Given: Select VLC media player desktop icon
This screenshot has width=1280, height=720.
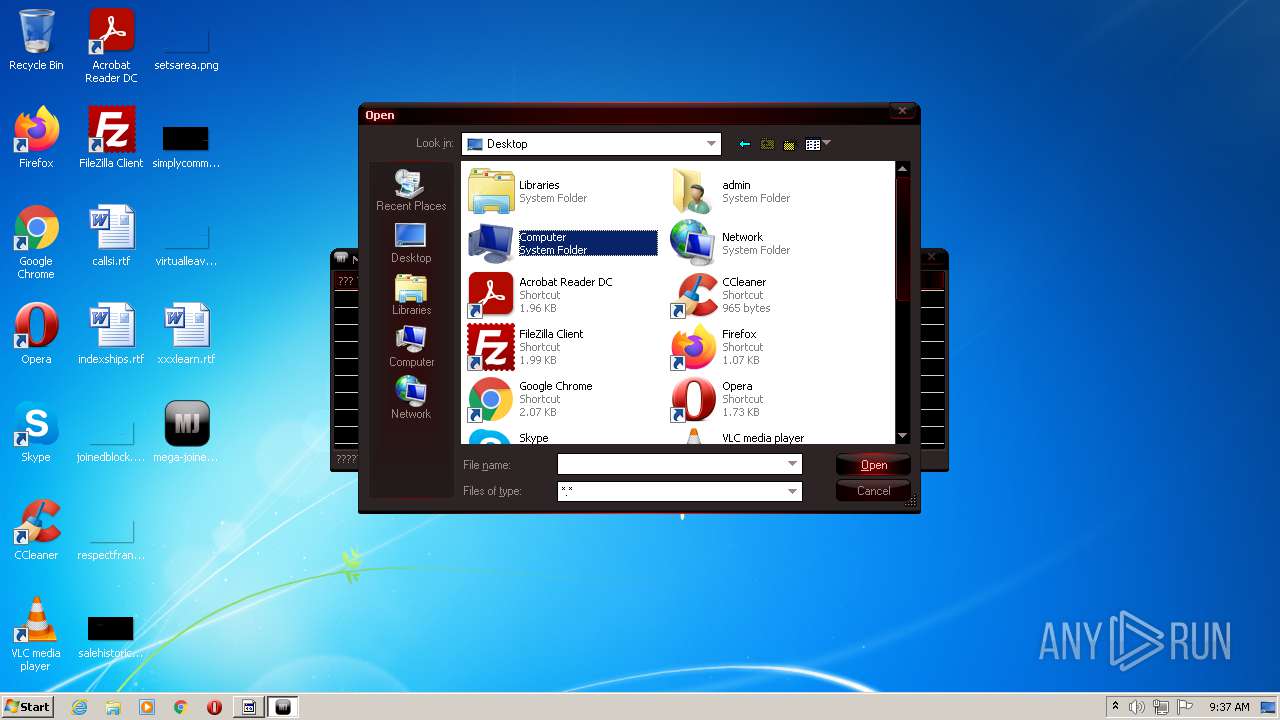Looking at the screenshot, I should [36, 634].
